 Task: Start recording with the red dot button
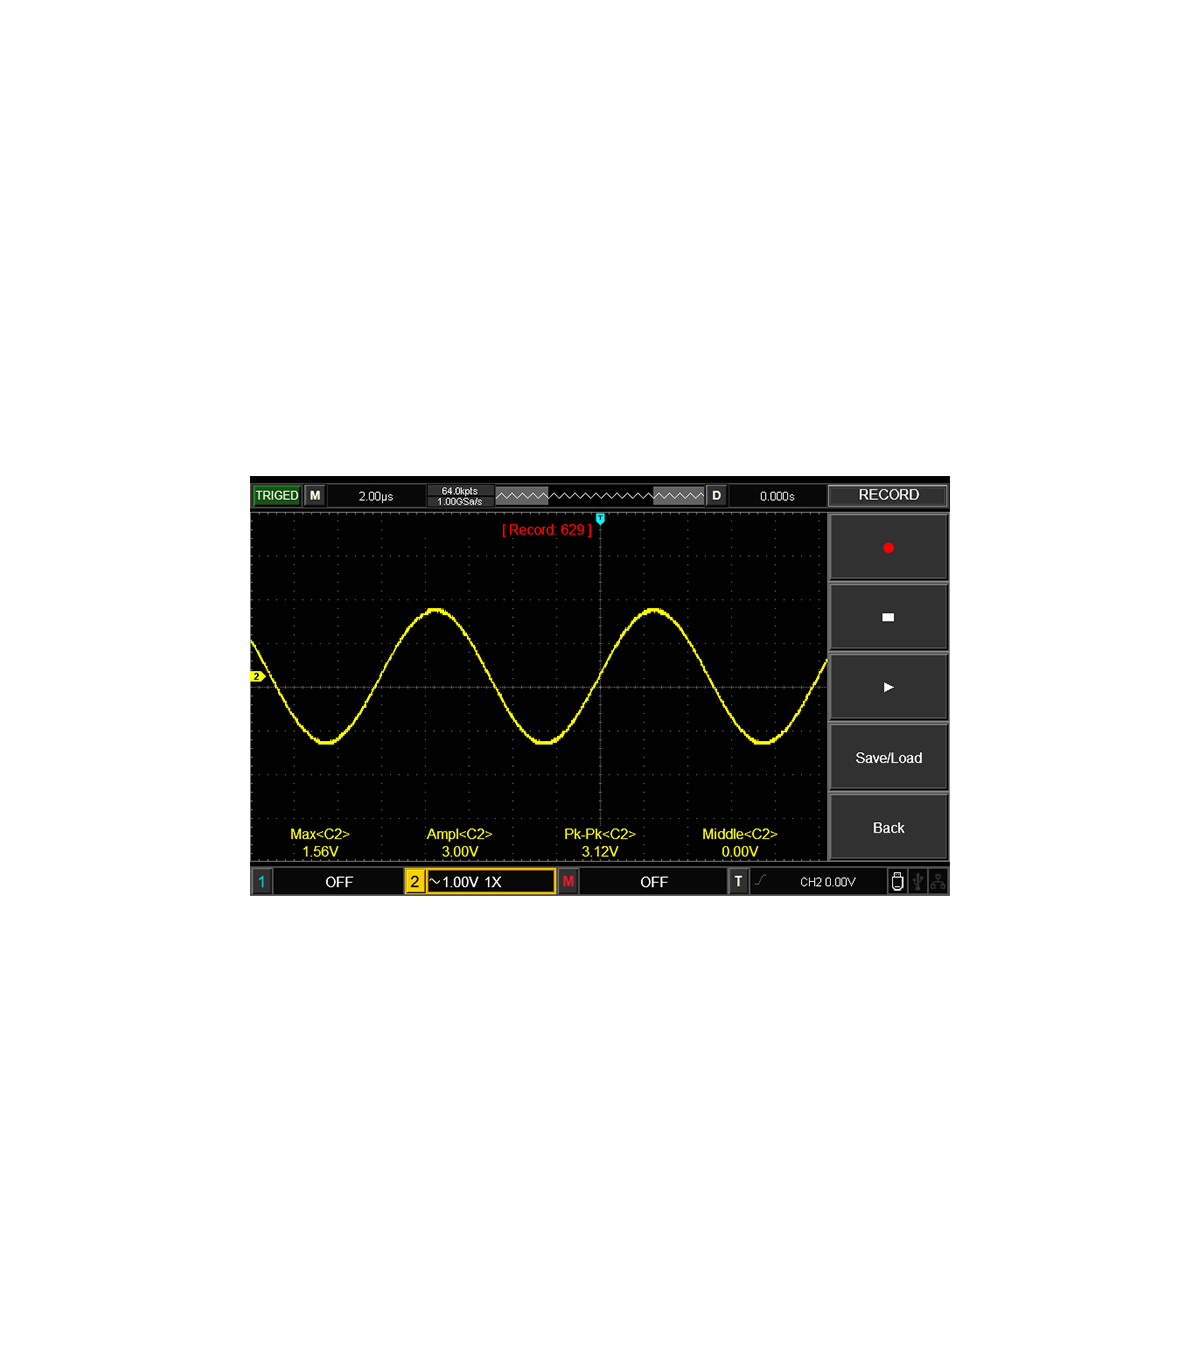pos(888,547)
